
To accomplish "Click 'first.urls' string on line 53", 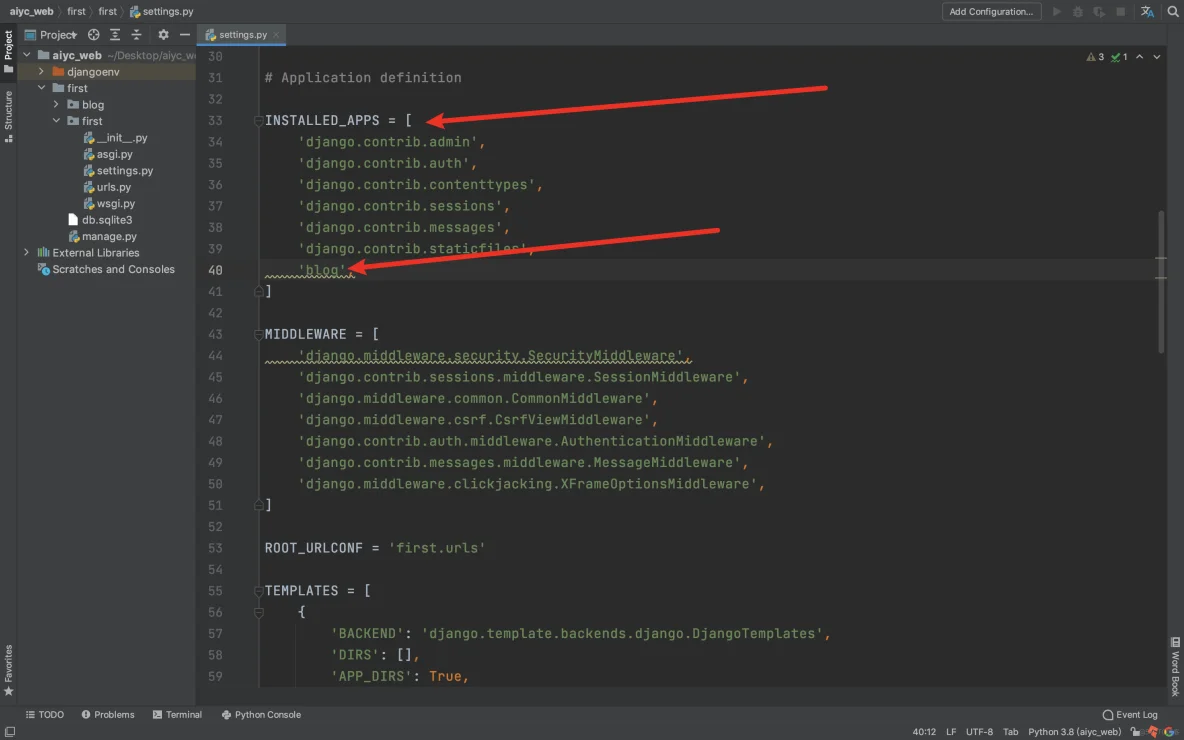I will (x=437, y=548).
